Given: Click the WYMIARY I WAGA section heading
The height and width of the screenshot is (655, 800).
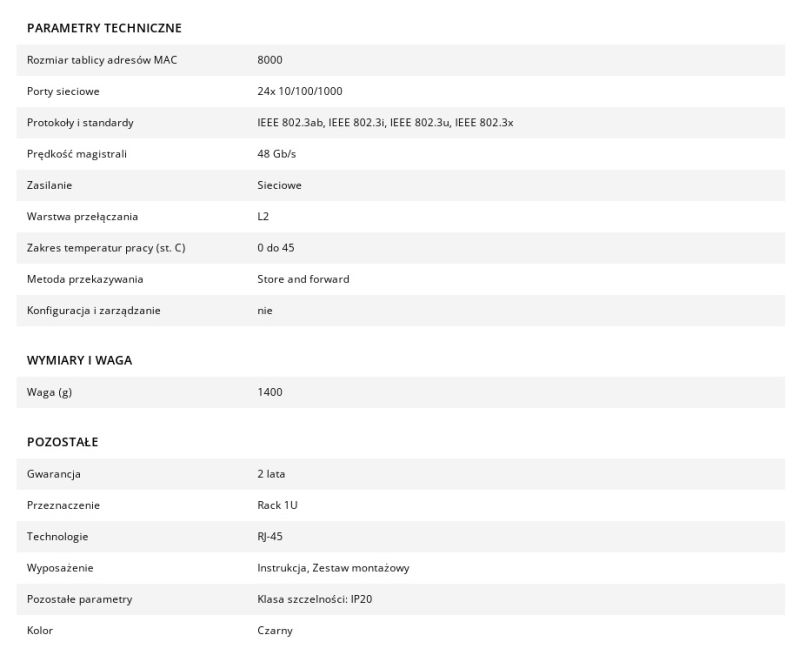Looking at the screenshot, I should pos(79,361).
